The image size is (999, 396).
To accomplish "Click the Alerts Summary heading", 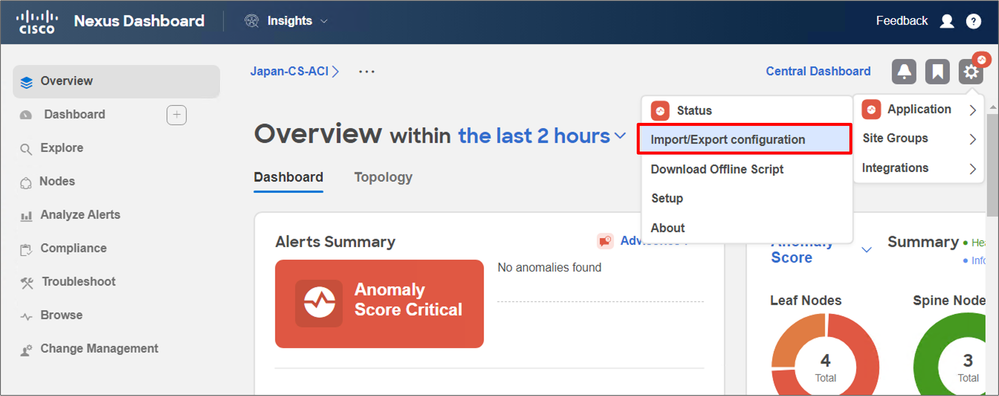I will coord(335,242).
